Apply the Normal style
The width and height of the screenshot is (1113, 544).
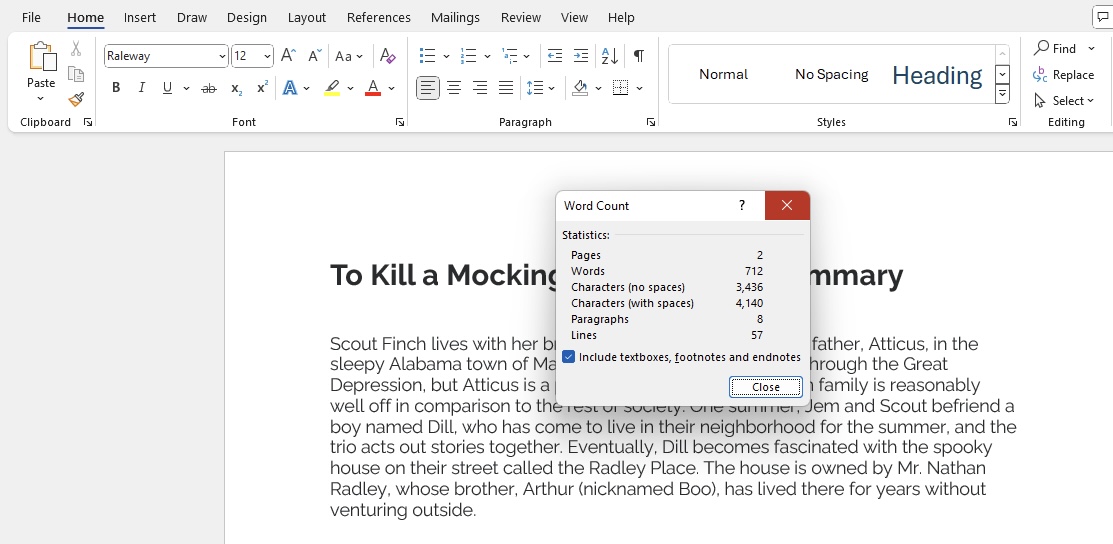coord(723,74)
